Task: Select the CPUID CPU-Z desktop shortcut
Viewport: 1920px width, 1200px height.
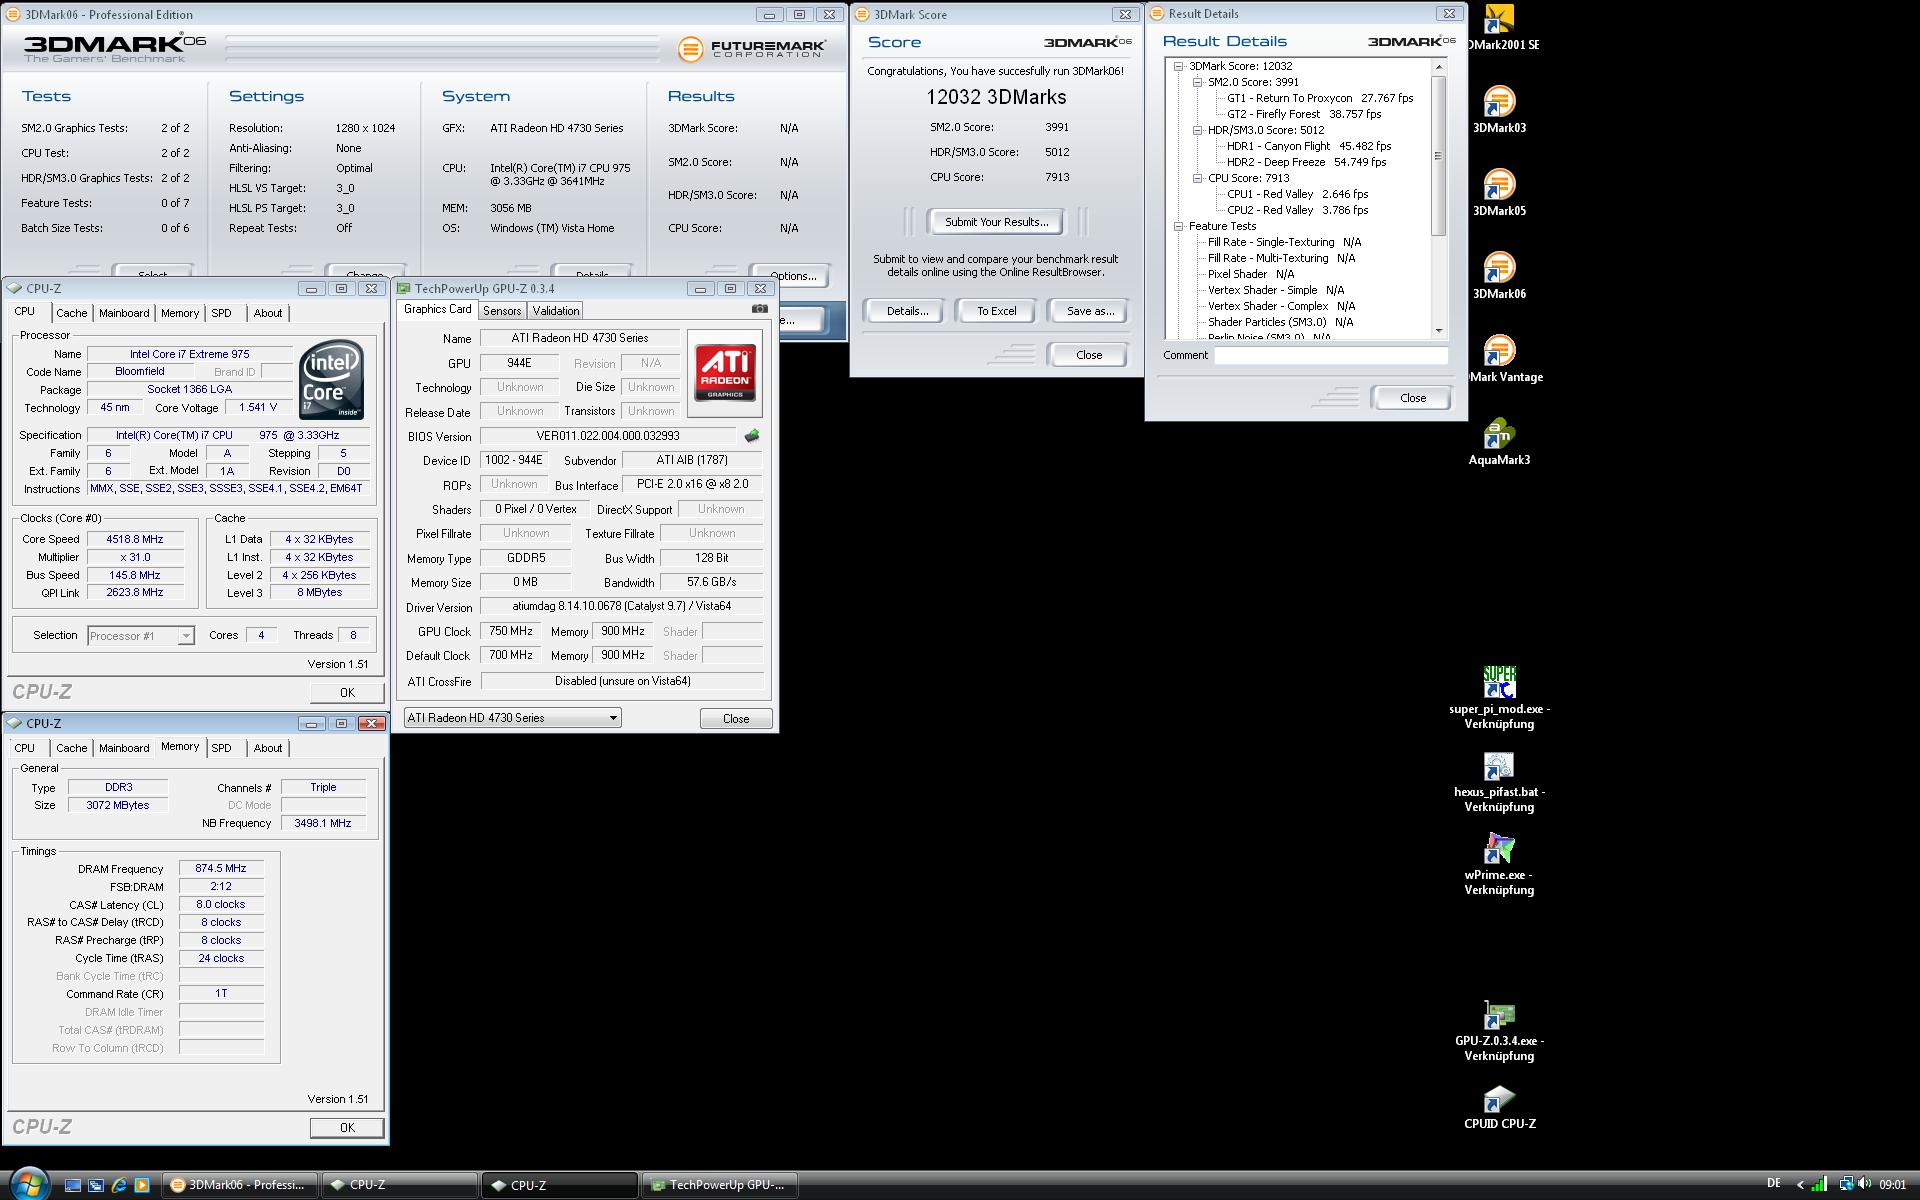Action: [x=1499, y=1106]
